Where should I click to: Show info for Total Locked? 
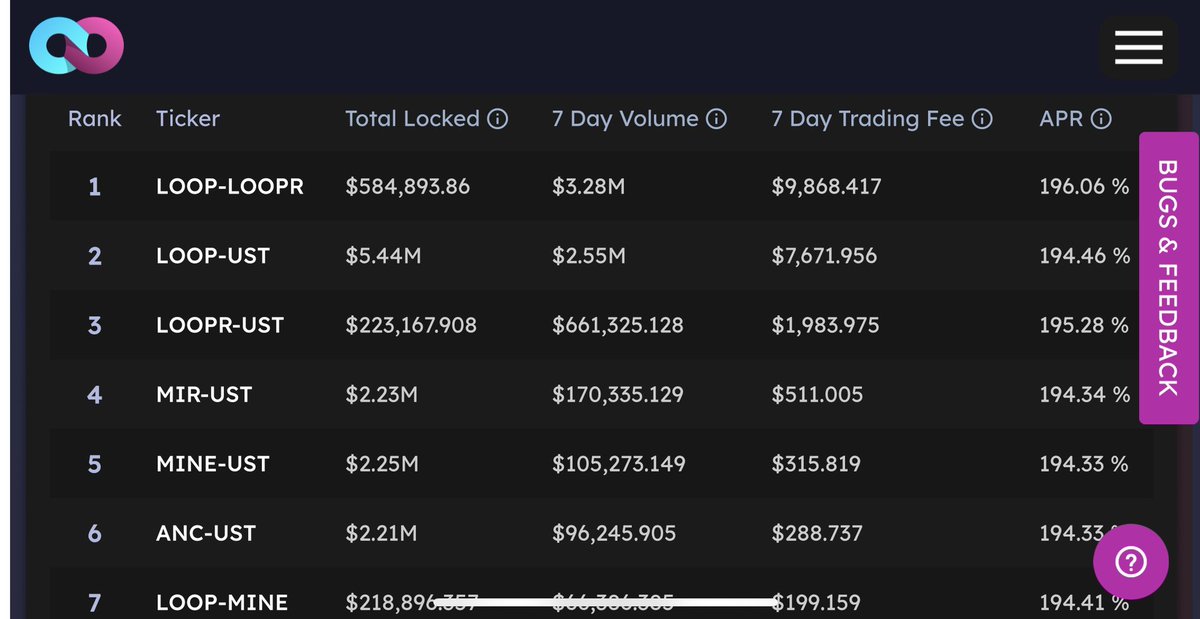tap(498, 119)
